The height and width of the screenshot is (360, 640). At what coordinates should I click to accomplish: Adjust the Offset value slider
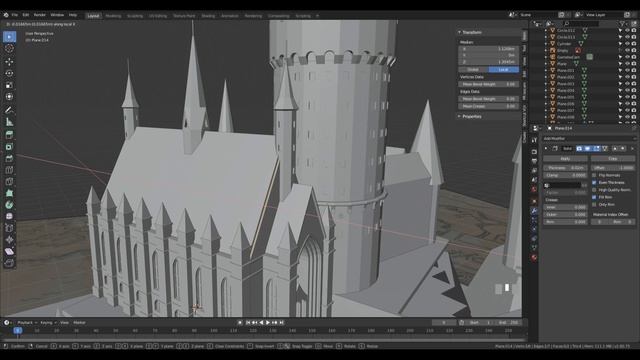coord(613,168)
